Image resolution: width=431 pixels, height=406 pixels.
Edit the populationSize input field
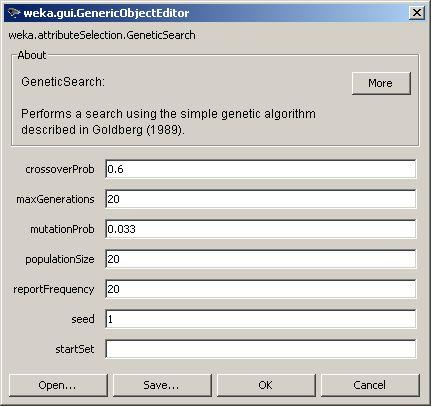click(x=261, y=259)
